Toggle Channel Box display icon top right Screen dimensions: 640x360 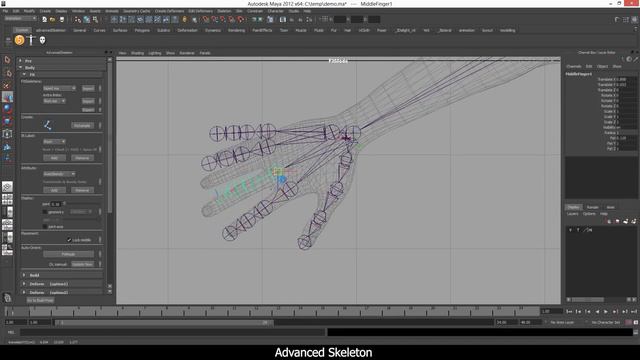[635, 19]
